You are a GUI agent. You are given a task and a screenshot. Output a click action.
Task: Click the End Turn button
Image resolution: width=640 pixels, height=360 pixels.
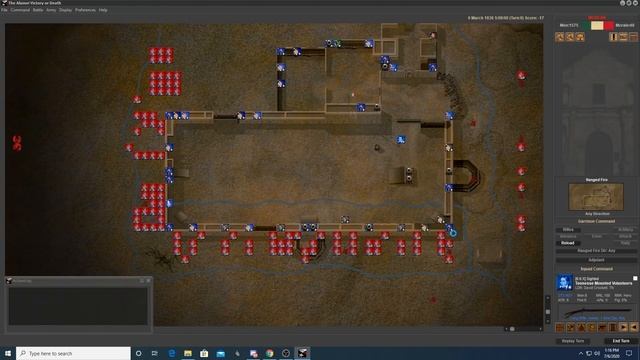[621, 341]
